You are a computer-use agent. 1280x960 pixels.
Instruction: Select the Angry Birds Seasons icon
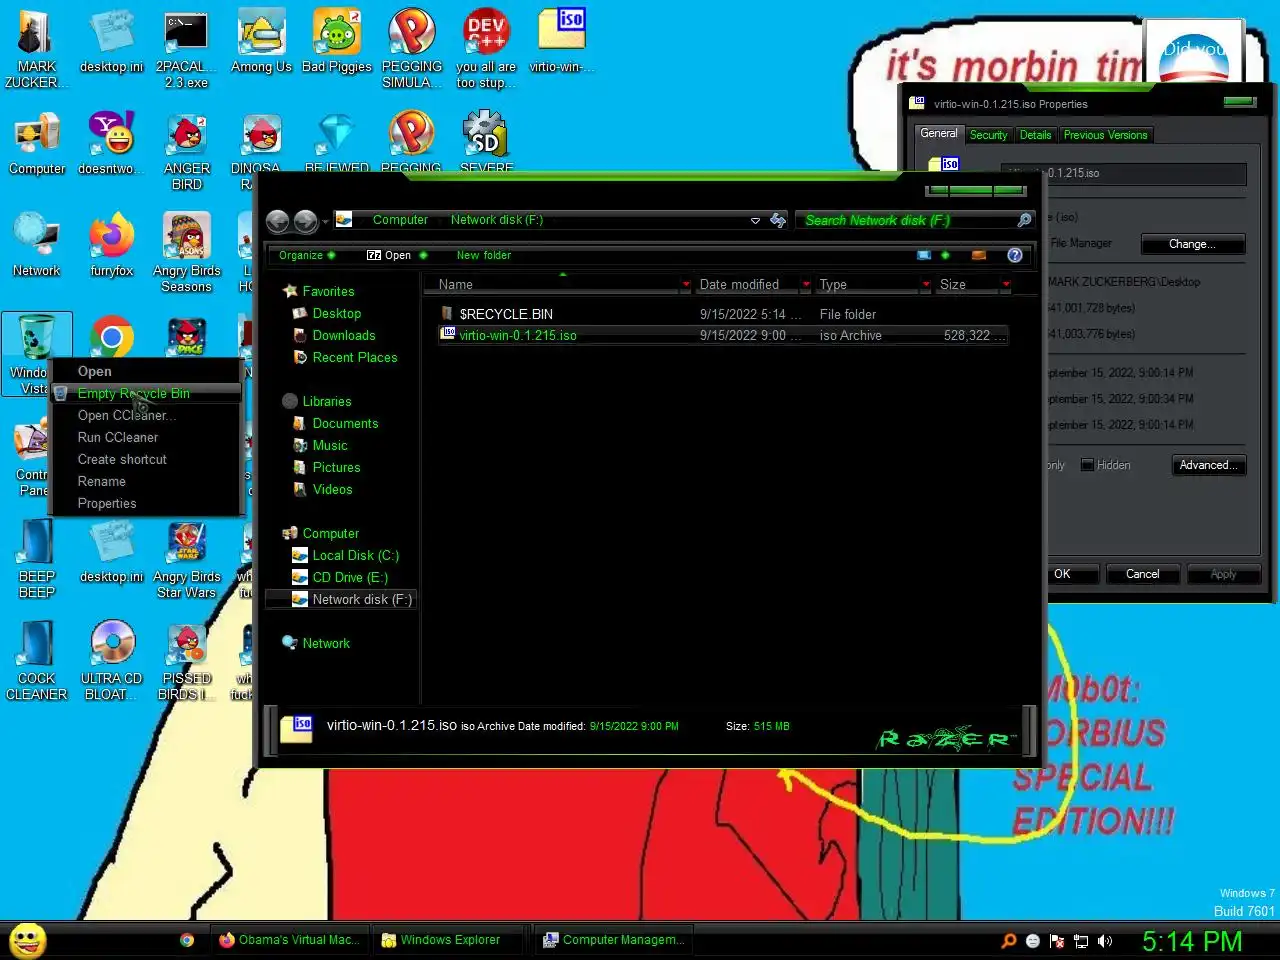(186, 254)
